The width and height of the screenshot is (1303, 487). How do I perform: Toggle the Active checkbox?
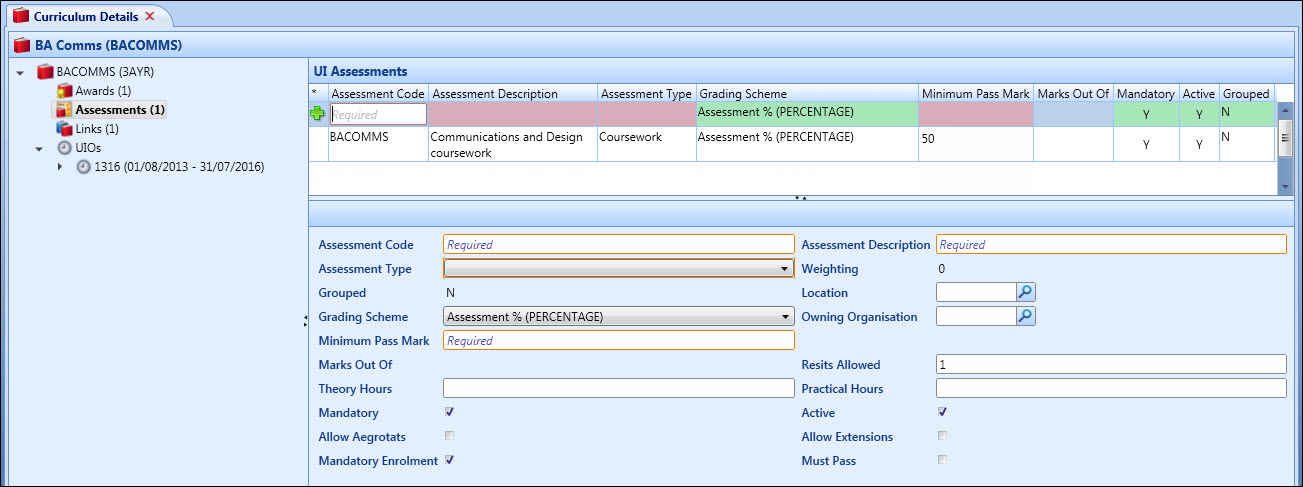tap(942, 412)
